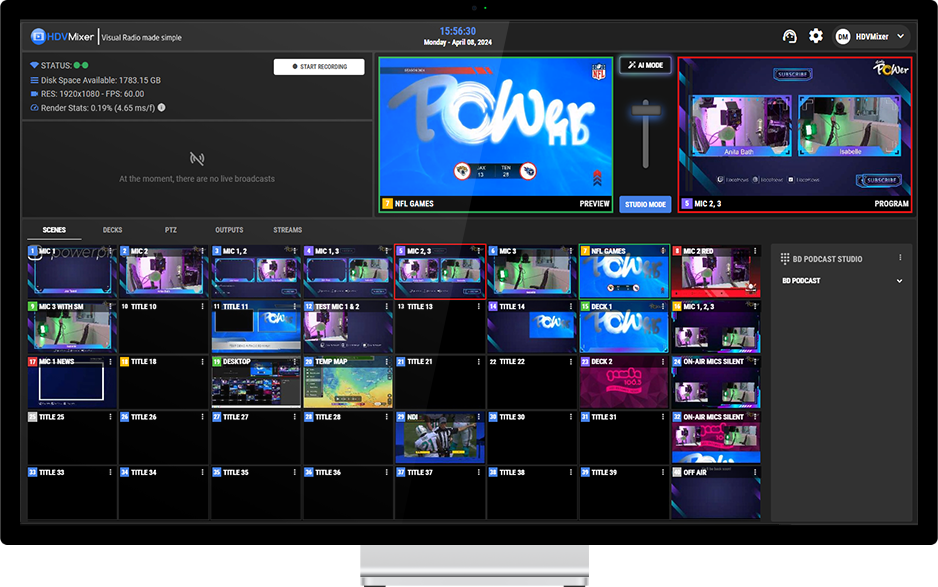Image resolution: width=938 pixels, height=587 pixels.
Task: Collapse the BD PODCAST list chevron
Action: pos(899,280)
